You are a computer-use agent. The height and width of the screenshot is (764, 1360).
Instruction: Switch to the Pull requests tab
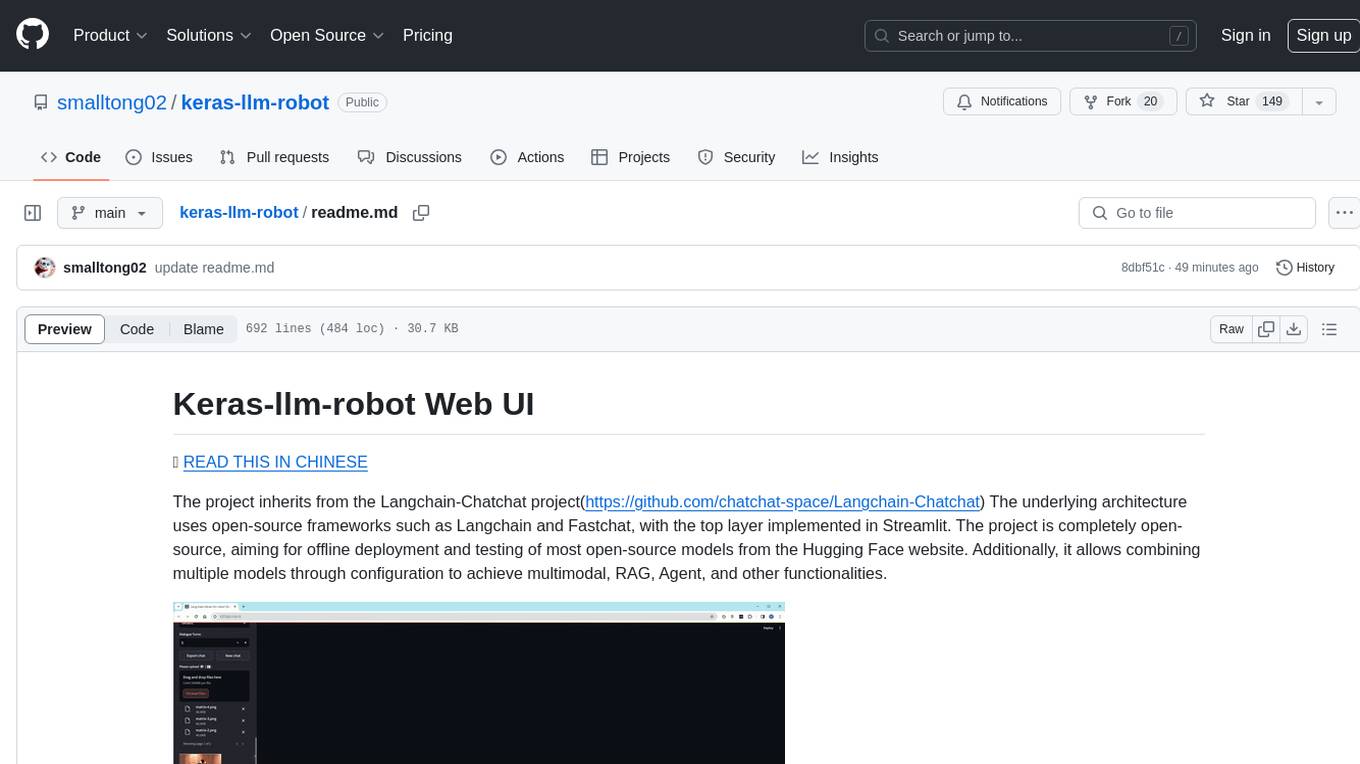click(x=274, y=157)
